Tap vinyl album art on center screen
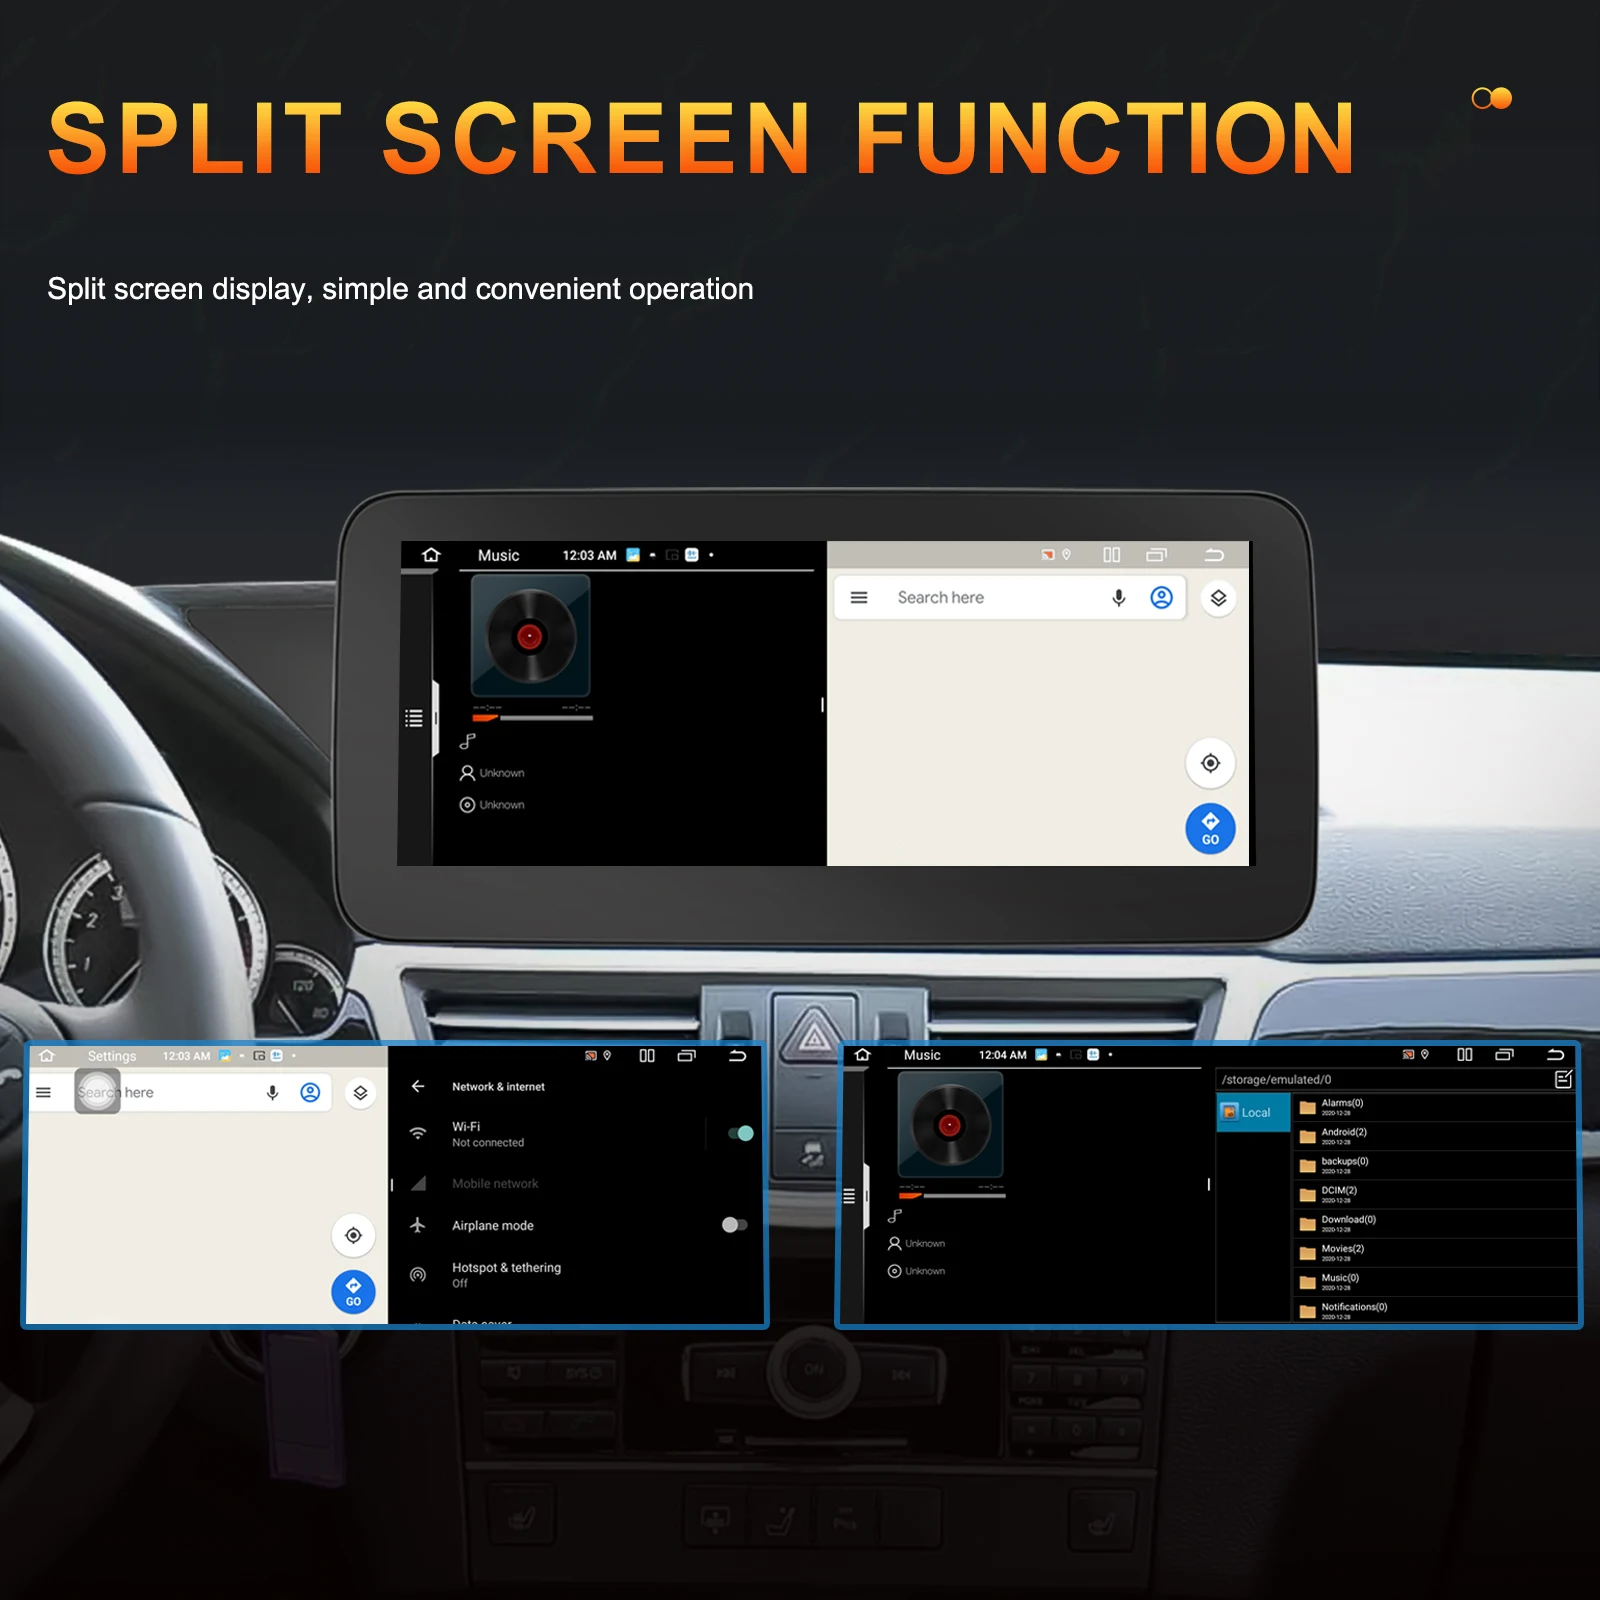The width and height of the screenshot is (1600, 1600). click(x=530, y=636)
